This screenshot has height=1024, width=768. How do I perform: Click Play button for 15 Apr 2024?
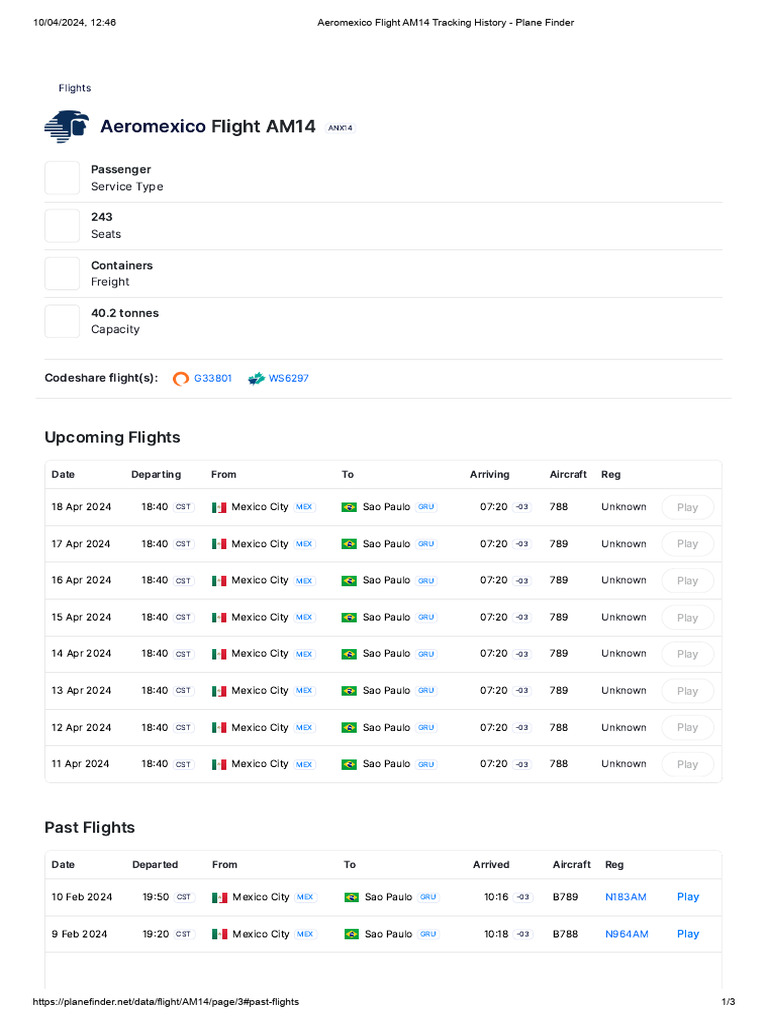688,618
